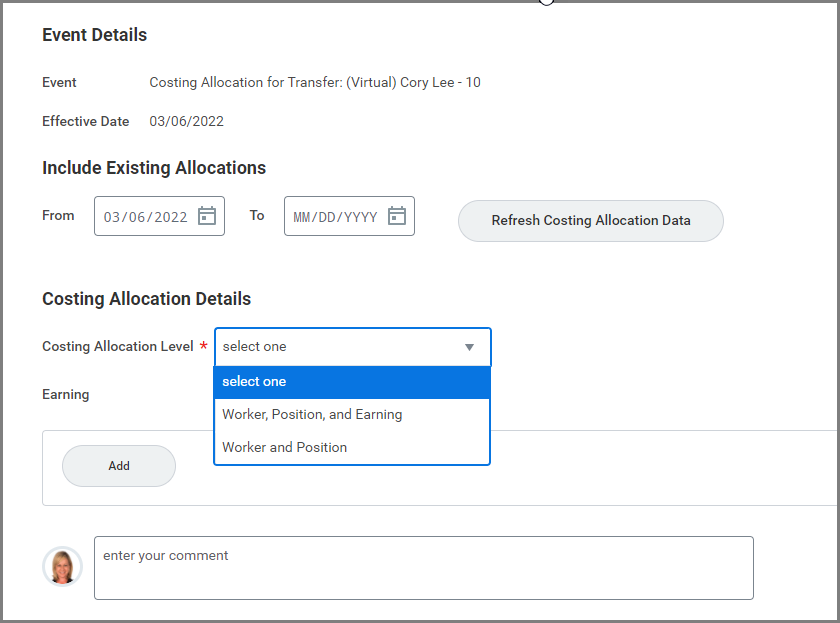
Task: Click the dropdown arrow for Costing Allocation Level
Action: click(469, 347)
